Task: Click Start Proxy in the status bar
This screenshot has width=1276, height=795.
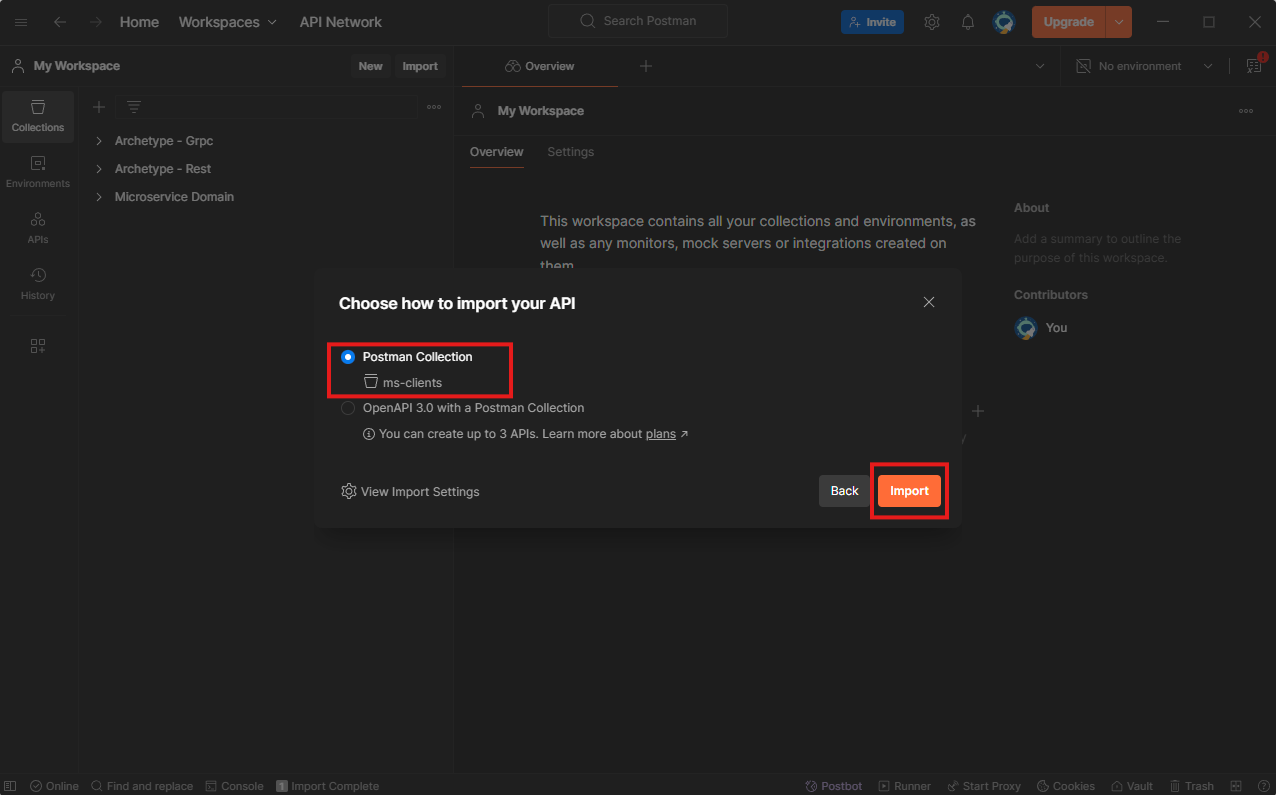Action: 984,786
